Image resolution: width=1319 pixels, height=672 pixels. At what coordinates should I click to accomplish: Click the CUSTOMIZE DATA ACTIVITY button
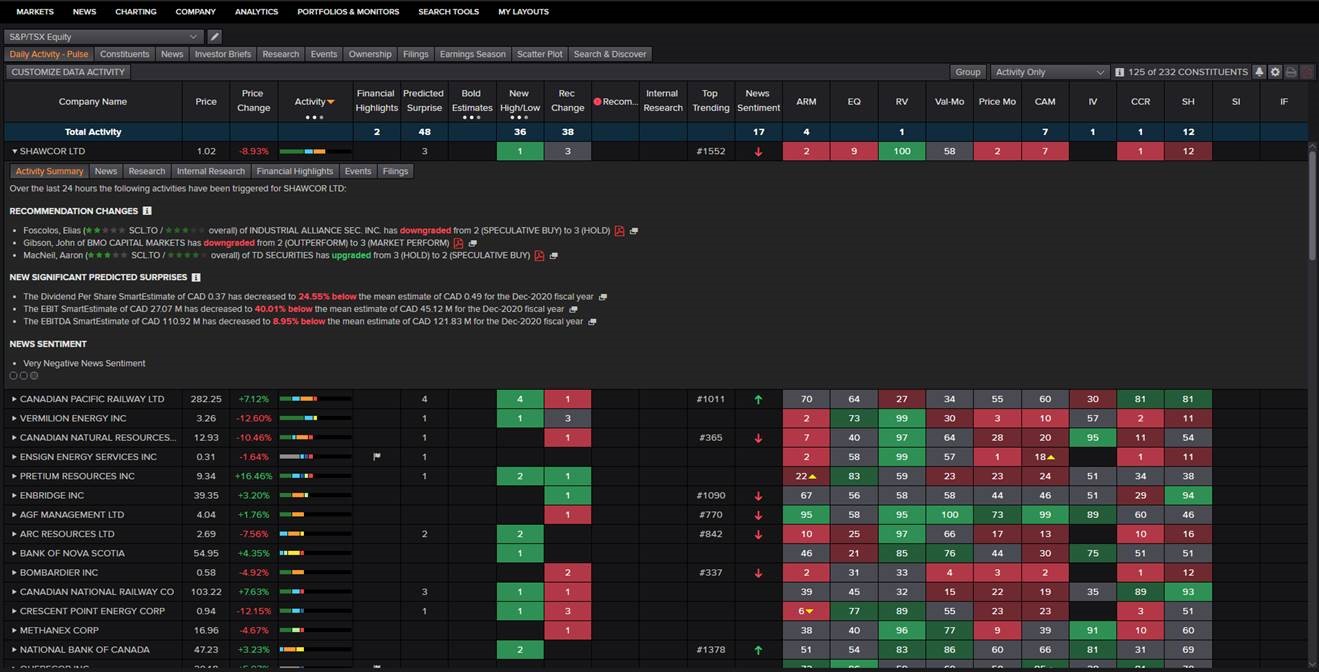pos(68,72)
